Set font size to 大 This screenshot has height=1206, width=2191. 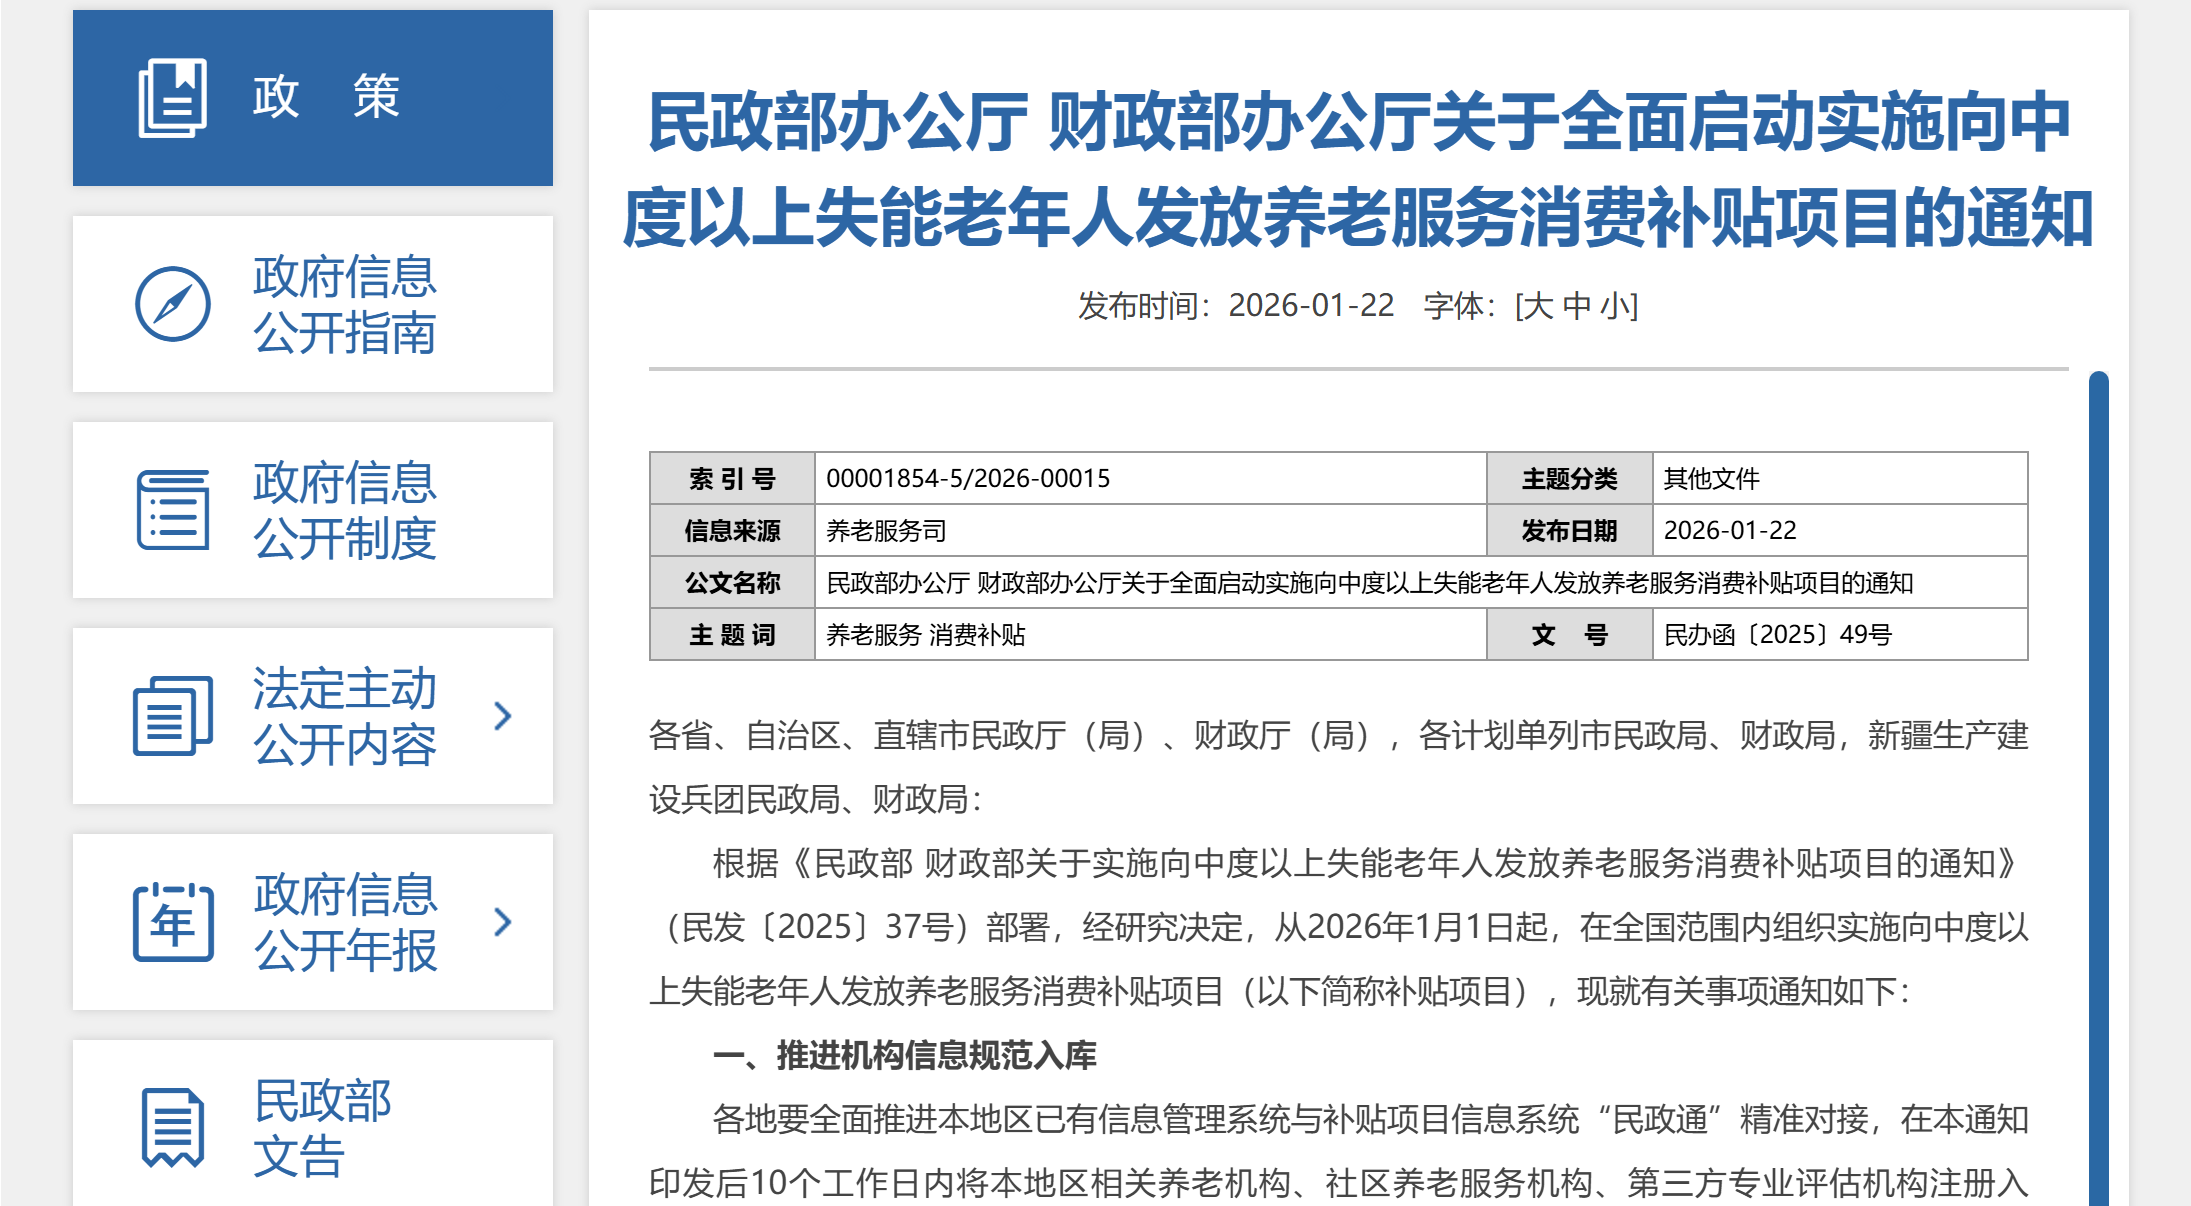pos(1539,306)
